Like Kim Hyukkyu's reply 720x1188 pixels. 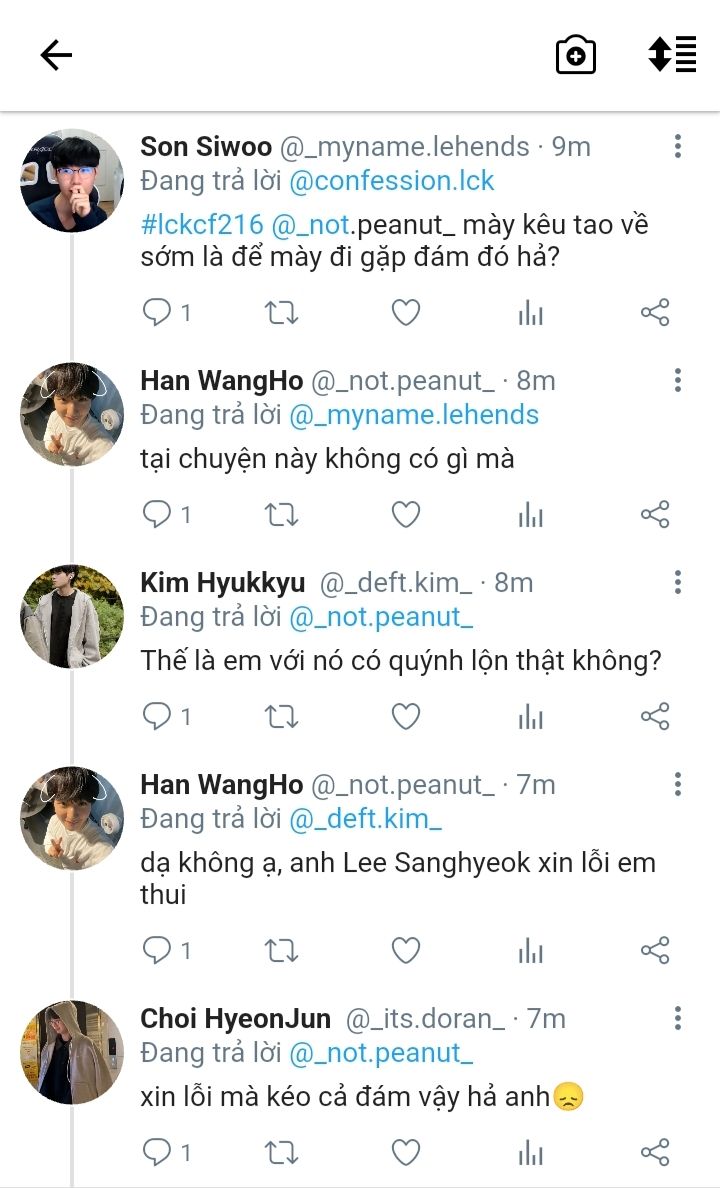pos(405,716)
